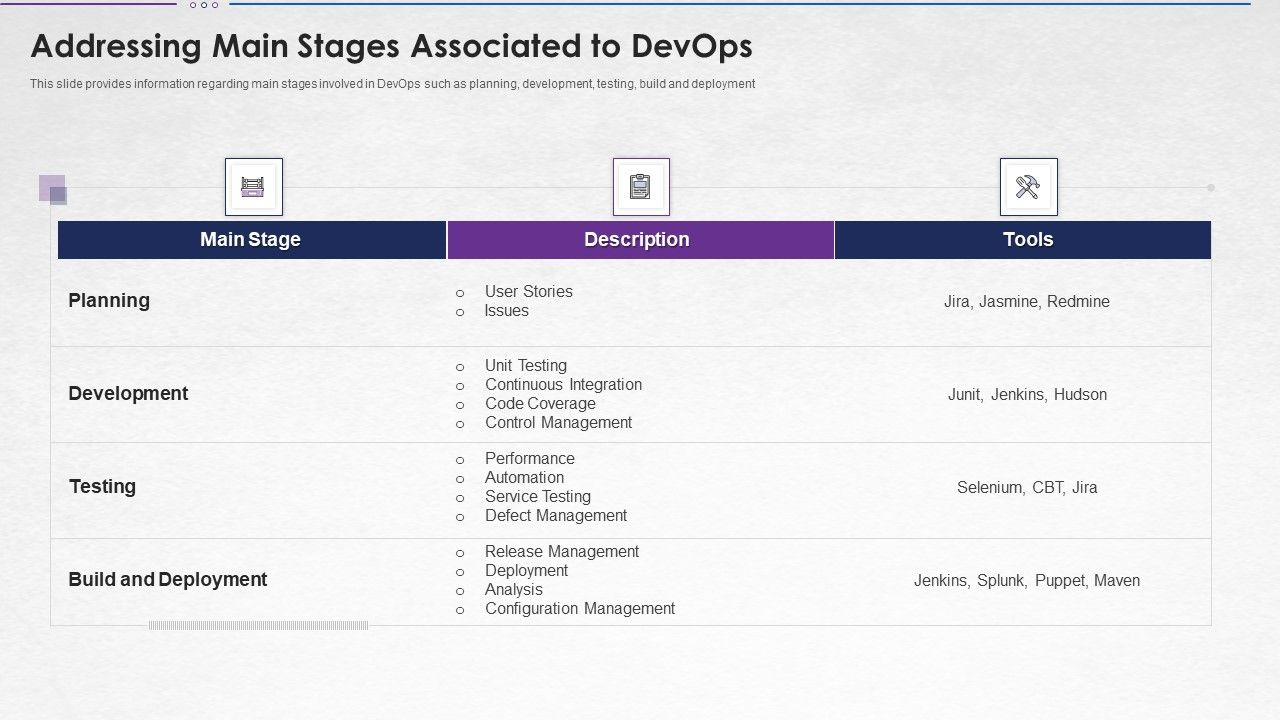
Task: Click the slide title Addressing Main Stages
Action: 392,46
